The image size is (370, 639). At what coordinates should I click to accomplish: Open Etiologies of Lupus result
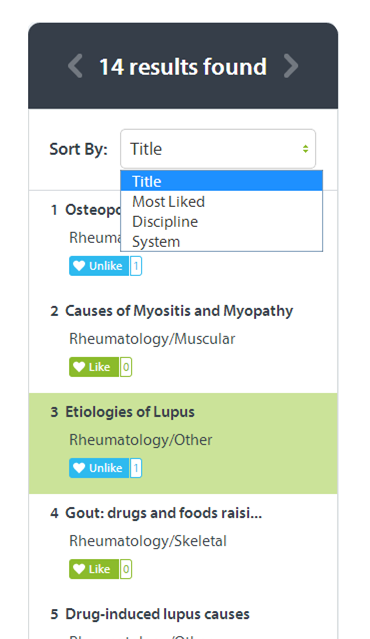coord(130,412)
